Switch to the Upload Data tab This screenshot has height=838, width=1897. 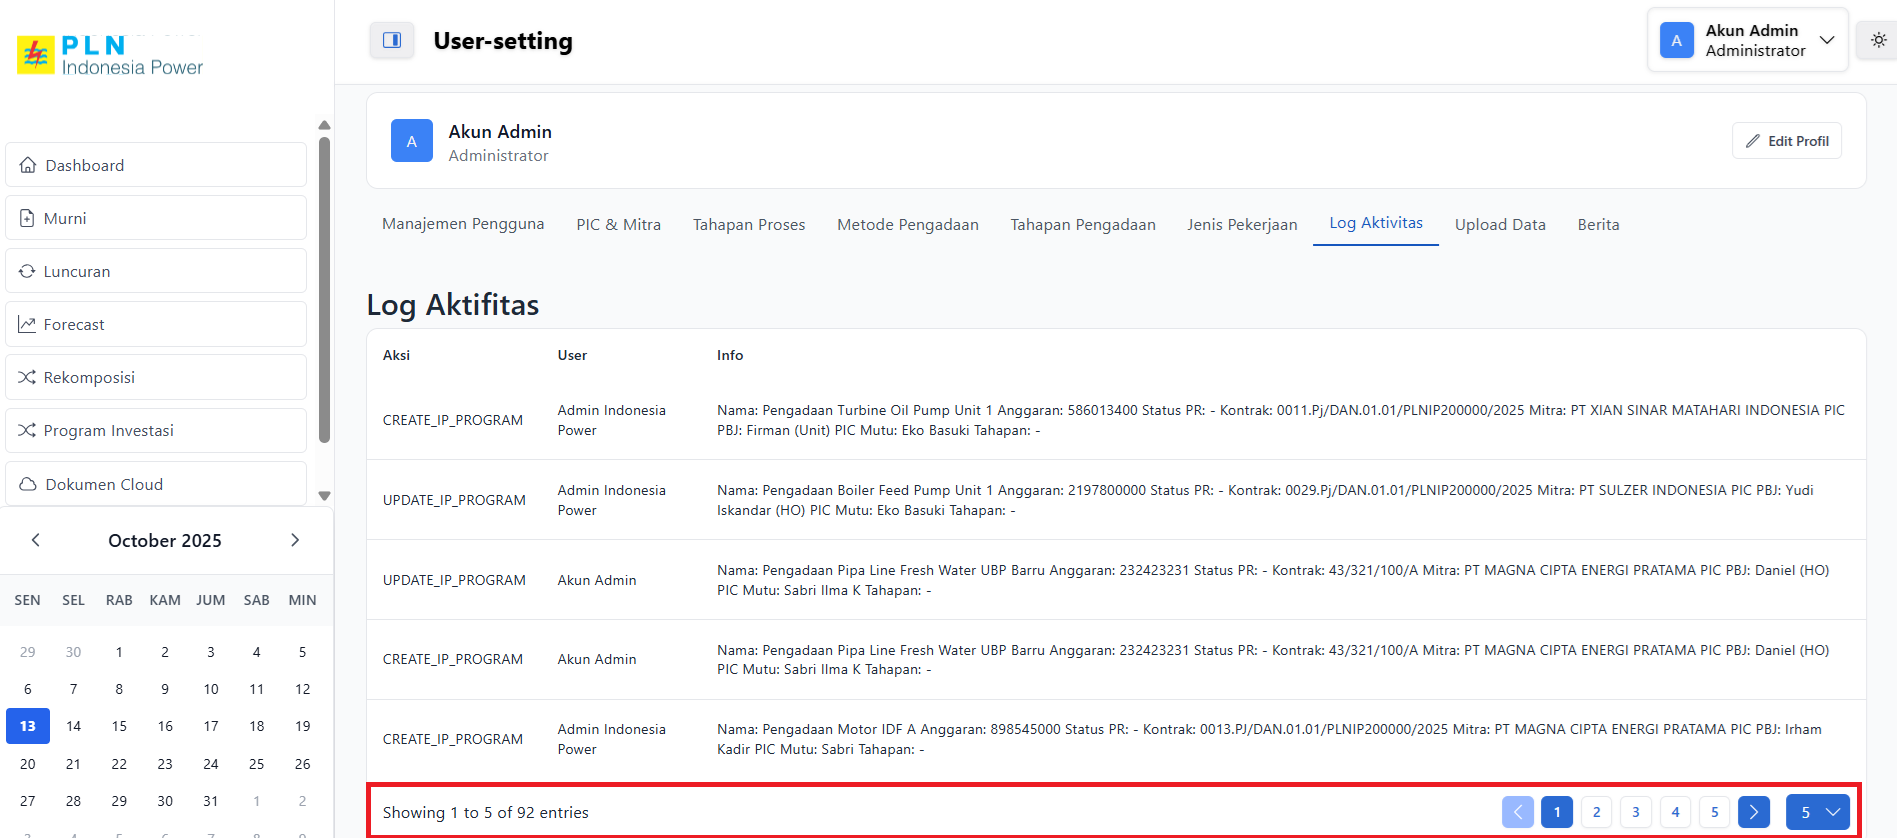click(x=1499, y=224)
